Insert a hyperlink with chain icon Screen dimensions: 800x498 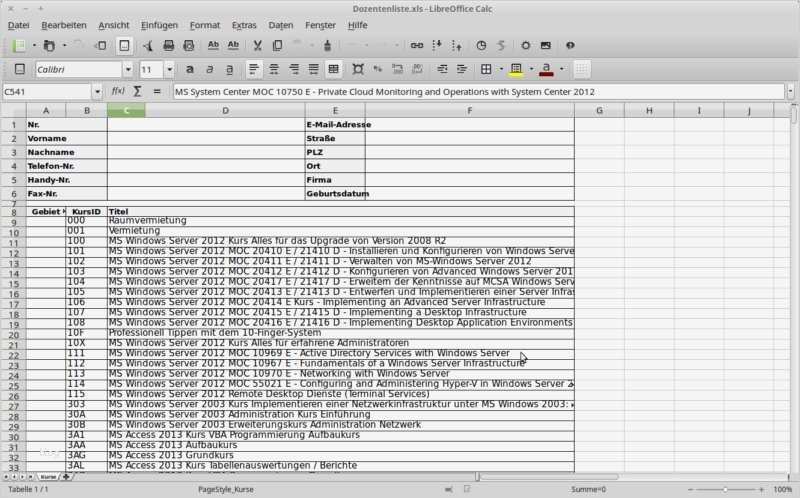point(417,46)
